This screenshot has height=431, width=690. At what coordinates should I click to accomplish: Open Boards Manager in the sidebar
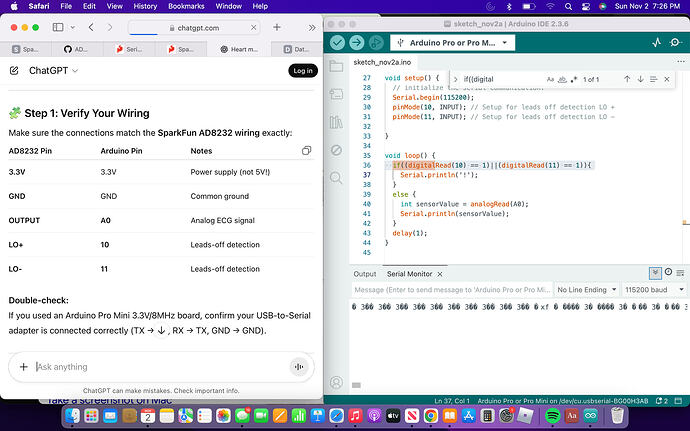334,96
